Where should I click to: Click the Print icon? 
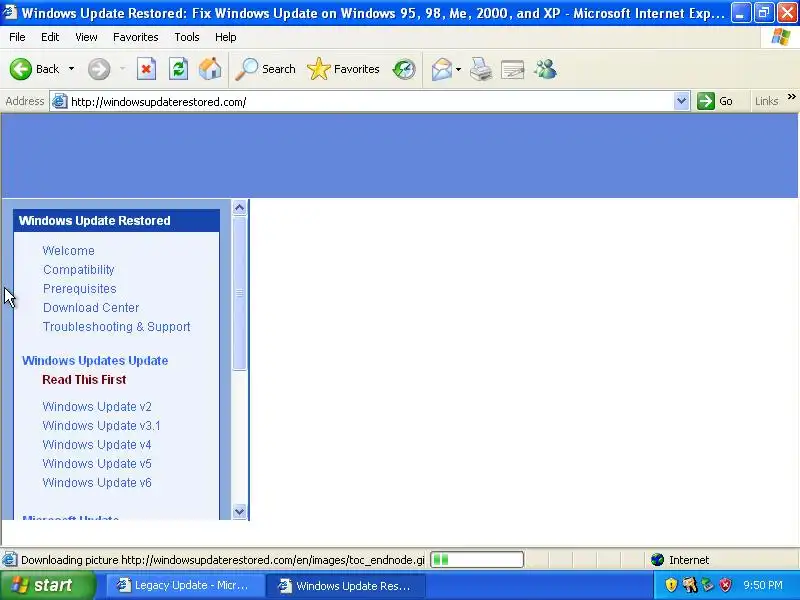(x=481, y=69)
